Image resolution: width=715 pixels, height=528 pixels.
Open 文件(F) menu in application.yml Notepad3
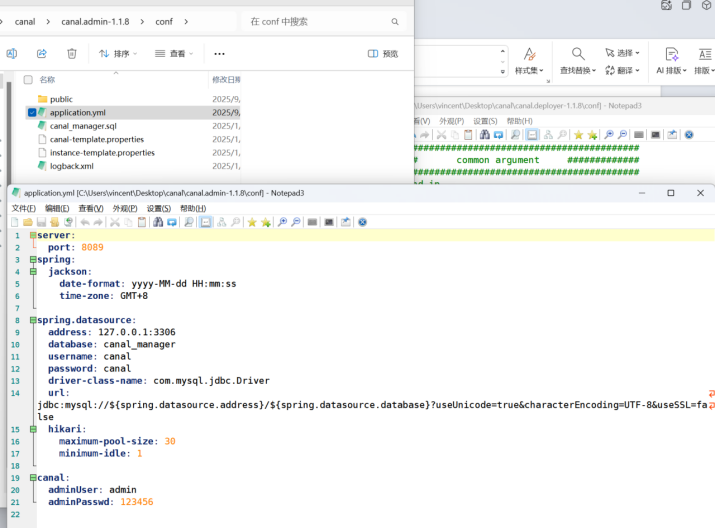coord(24,208)
